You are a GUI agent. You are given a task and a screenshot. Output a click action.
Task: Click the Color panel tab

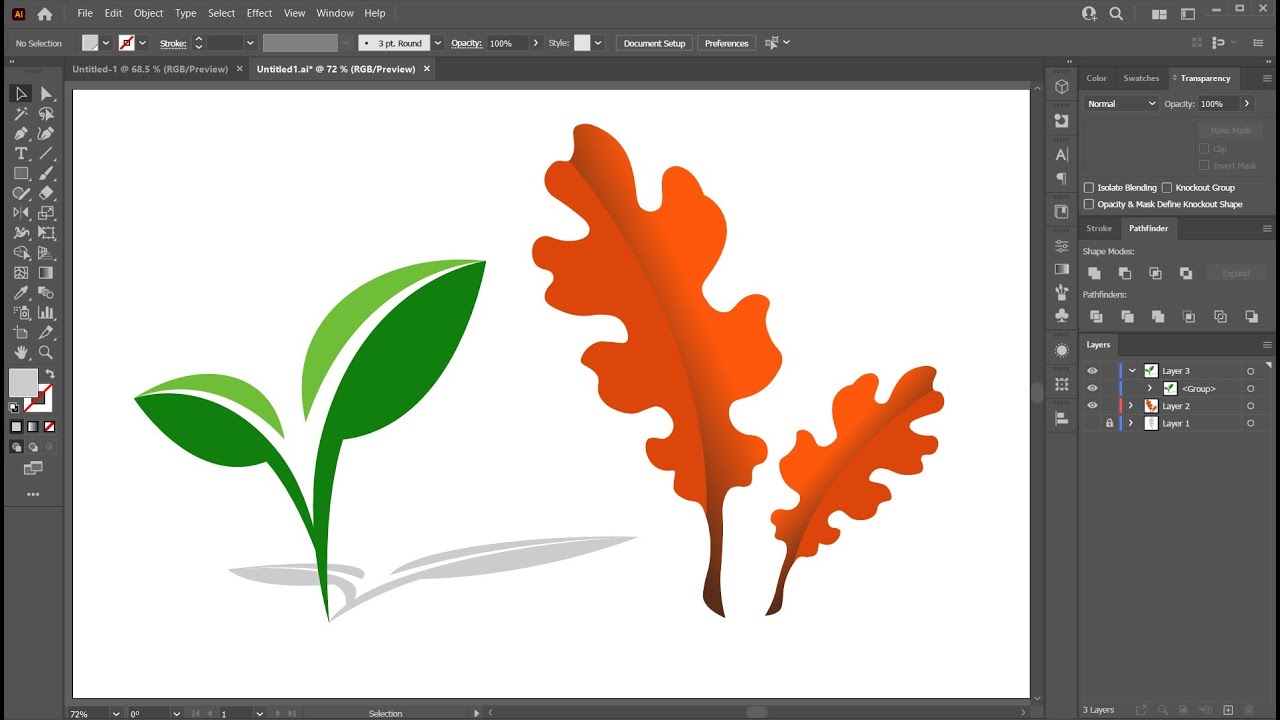[x=1097, y=78]
